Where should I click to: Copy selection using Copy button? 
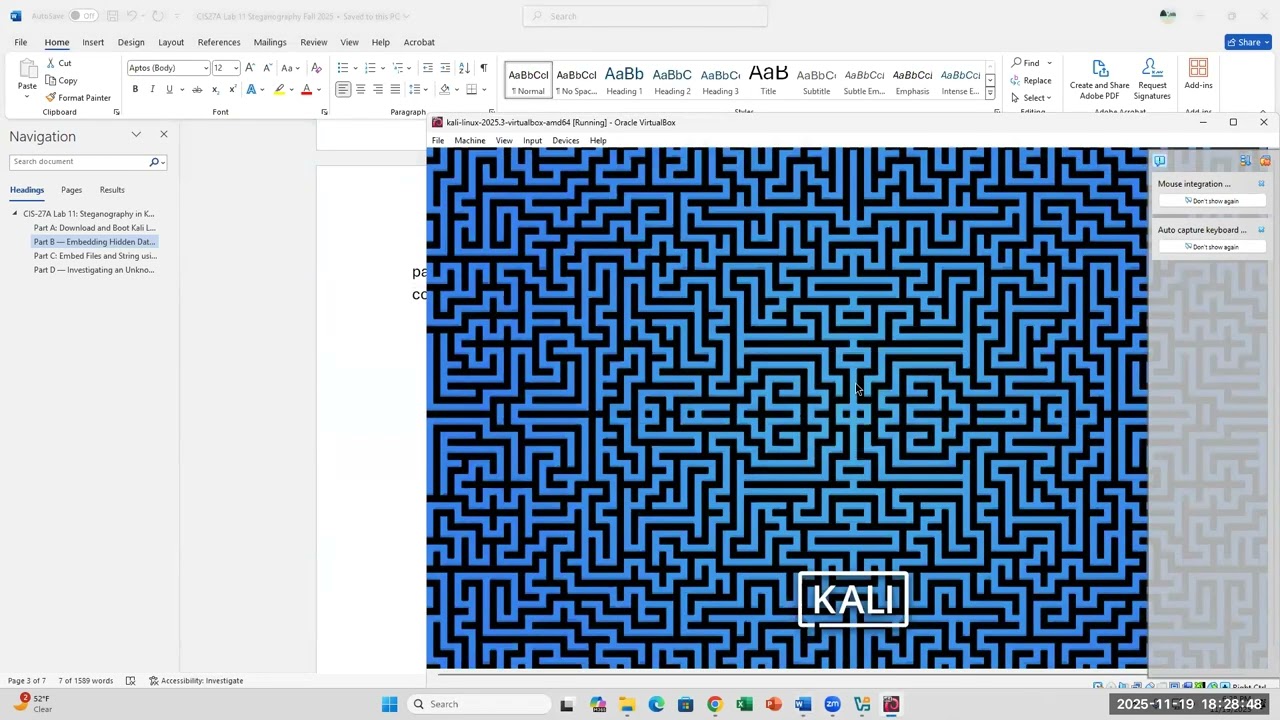tap(61, 80)
